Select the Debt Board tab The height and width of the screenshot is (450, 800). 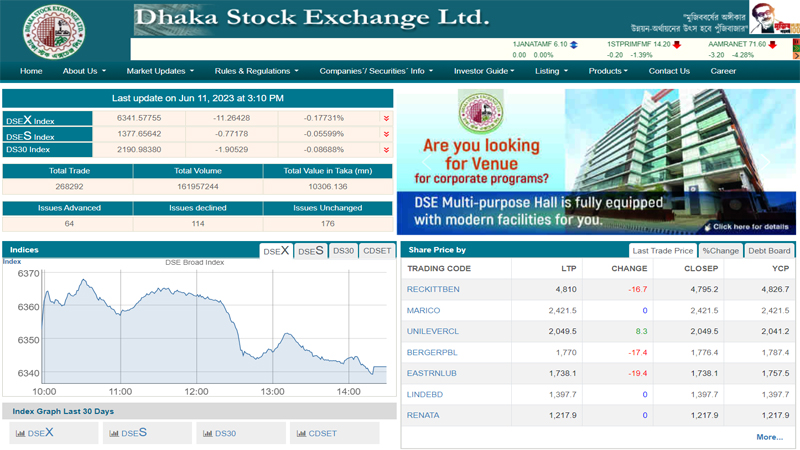click(x=769, y=251)
